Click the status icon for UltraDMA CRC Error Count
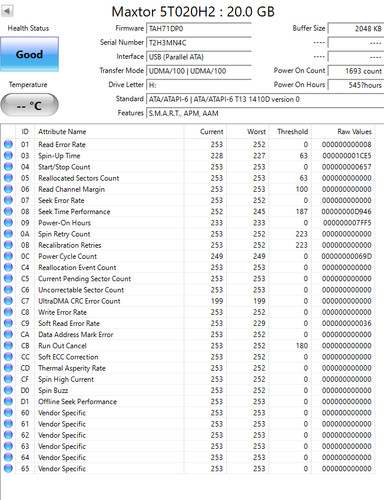This screenshot has width=384, height=500. tap(8, 301)
